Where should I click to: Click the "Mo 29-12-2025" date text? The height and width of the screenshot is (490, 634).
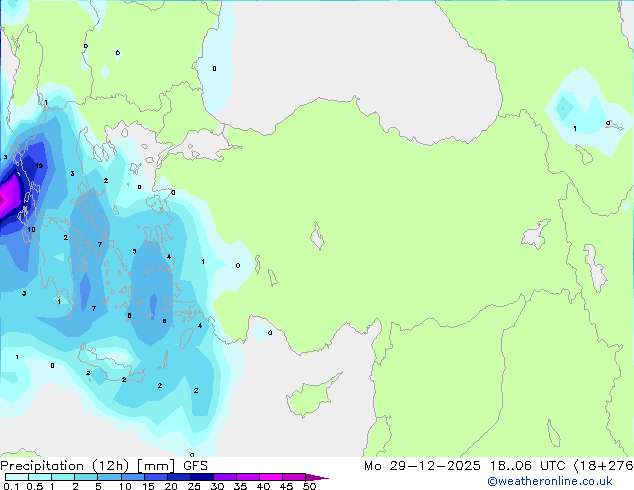pyautogui.click(x=422, y=466)
